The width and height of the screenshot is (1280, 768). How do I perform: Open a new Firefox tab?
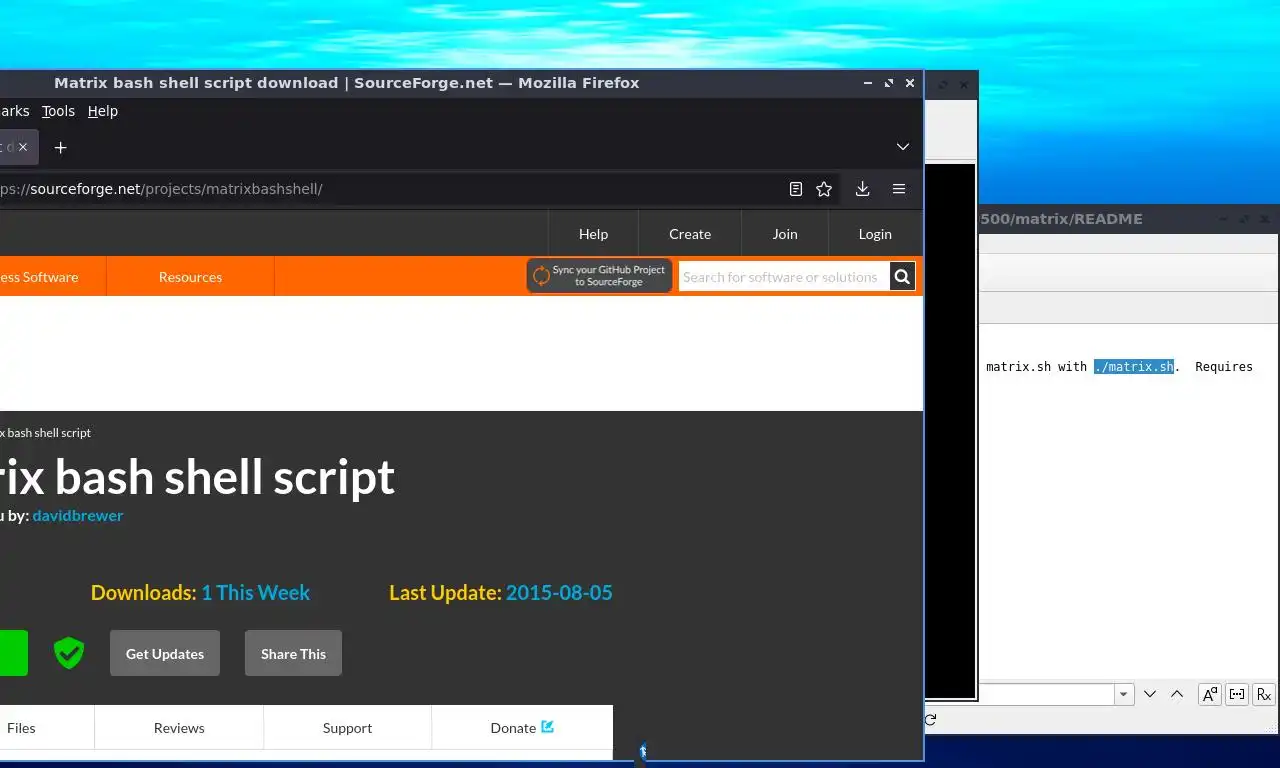tap(60, 147)
